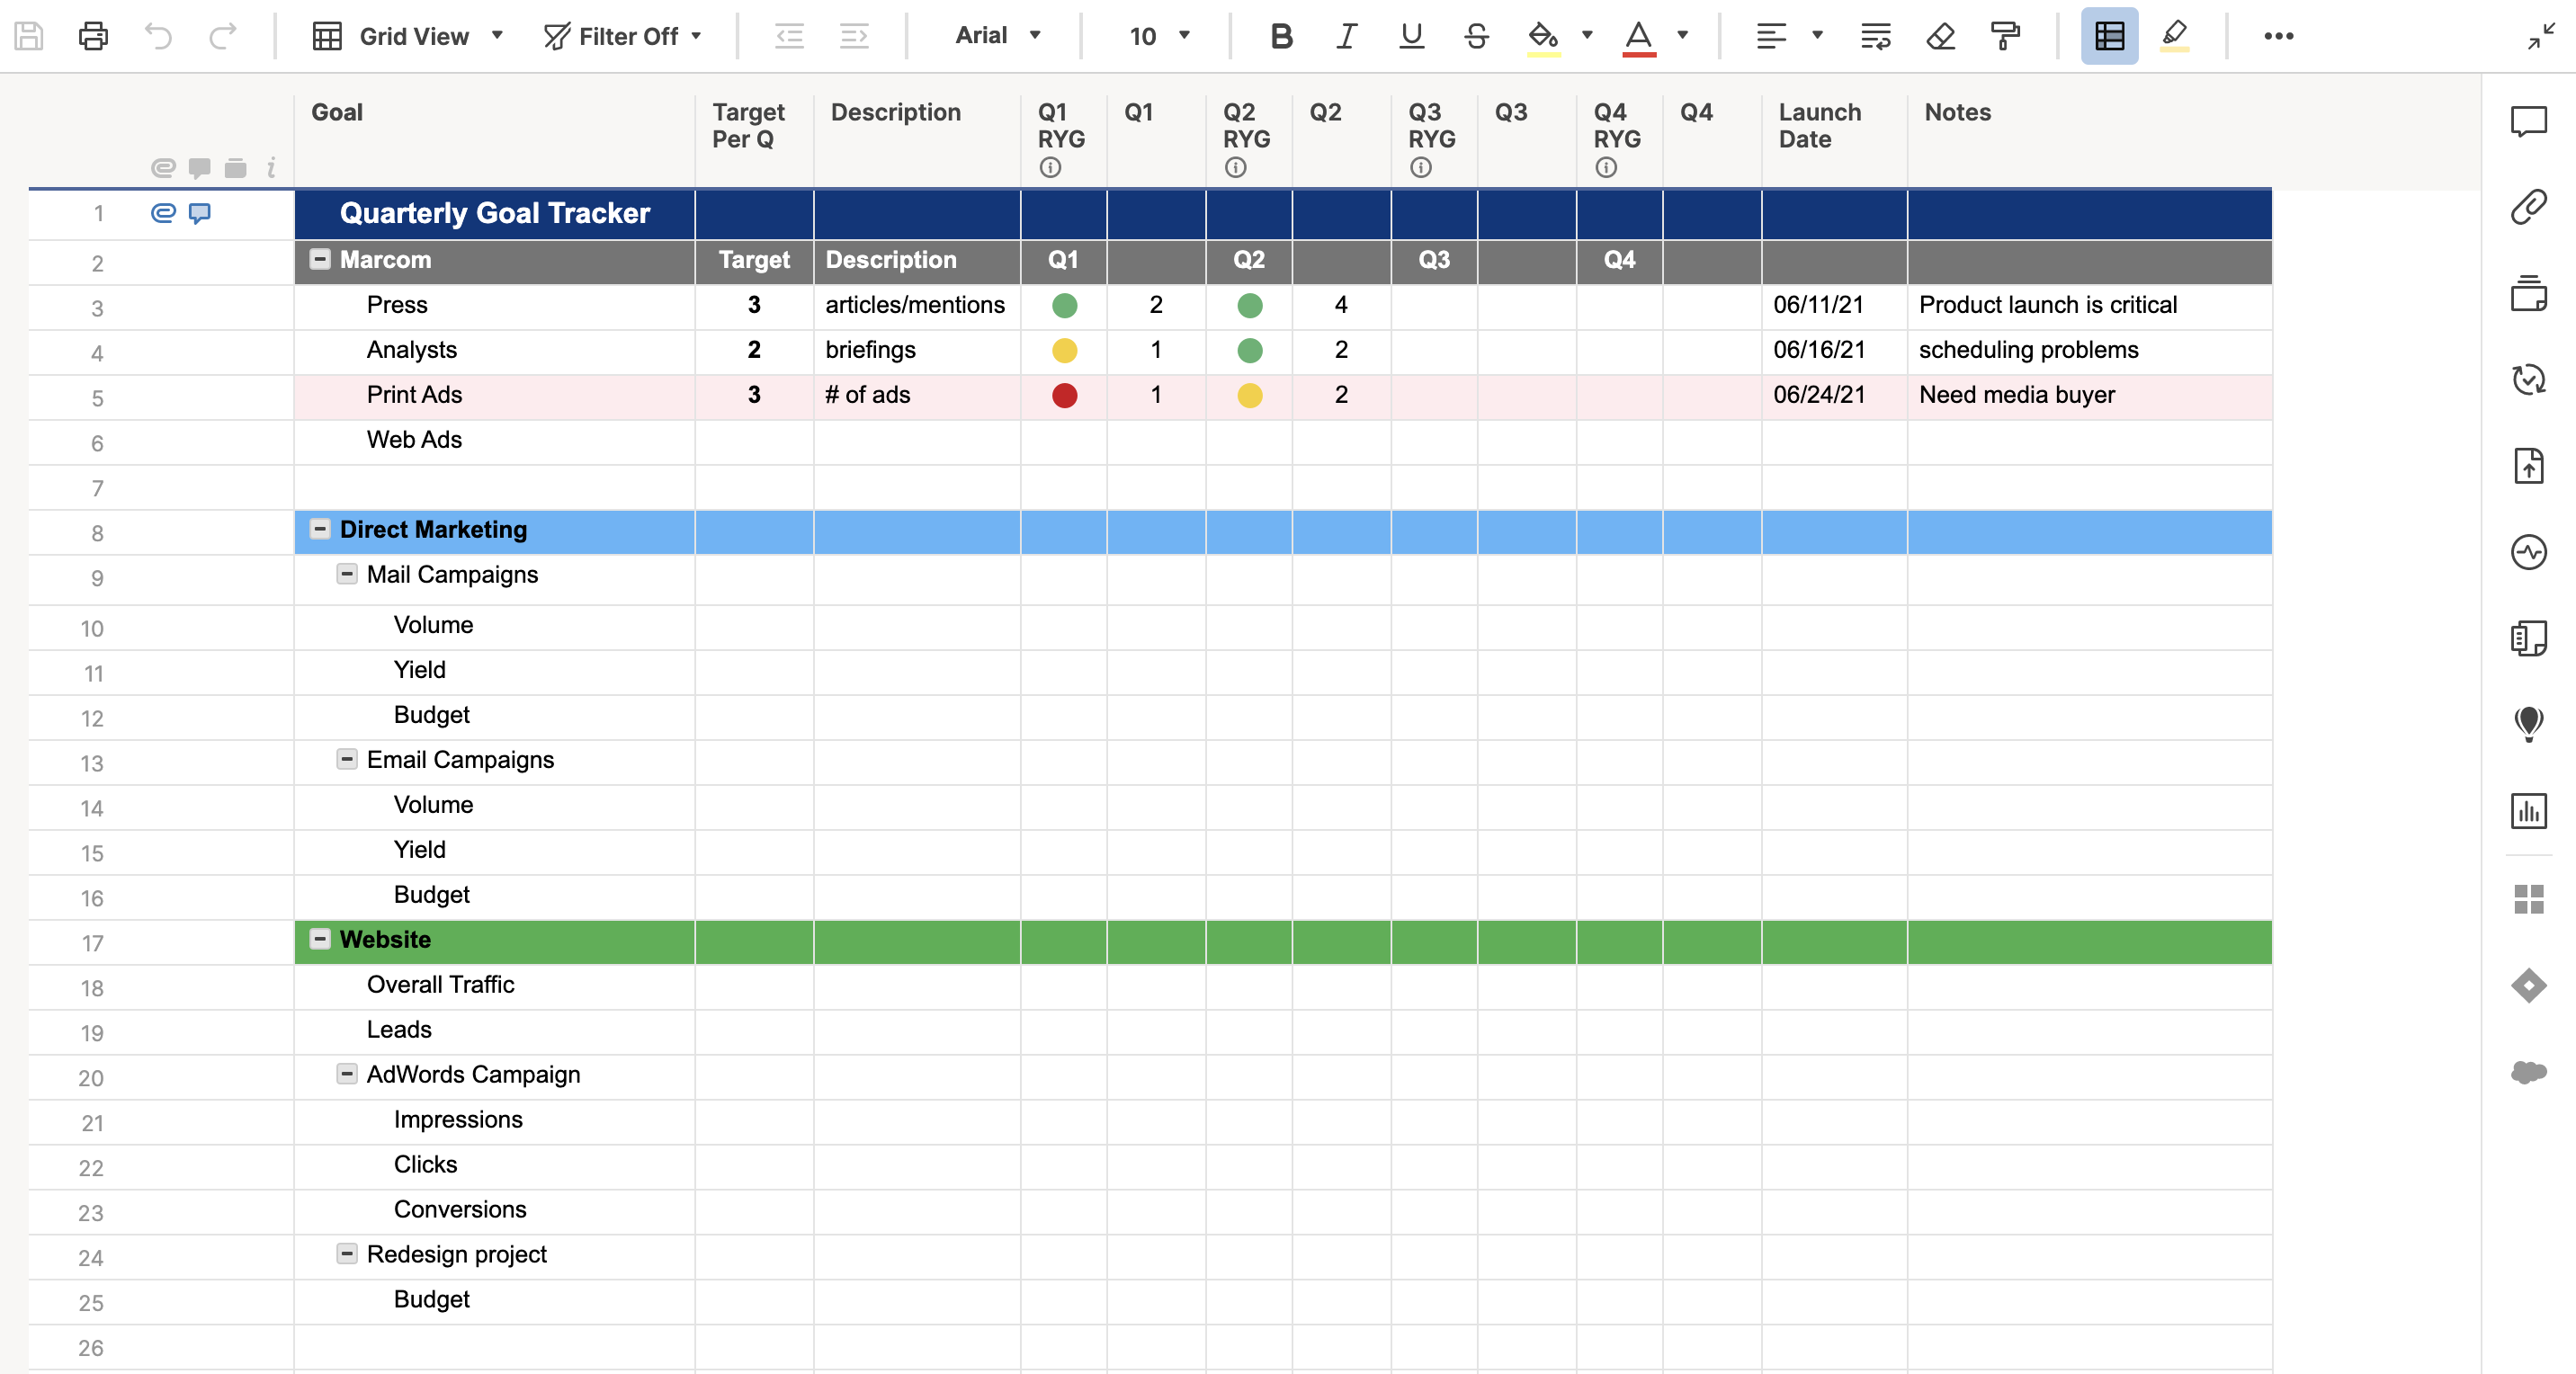Click the Print icon in toolbar
The image size is (2576, 1374).
pos(93,36)
